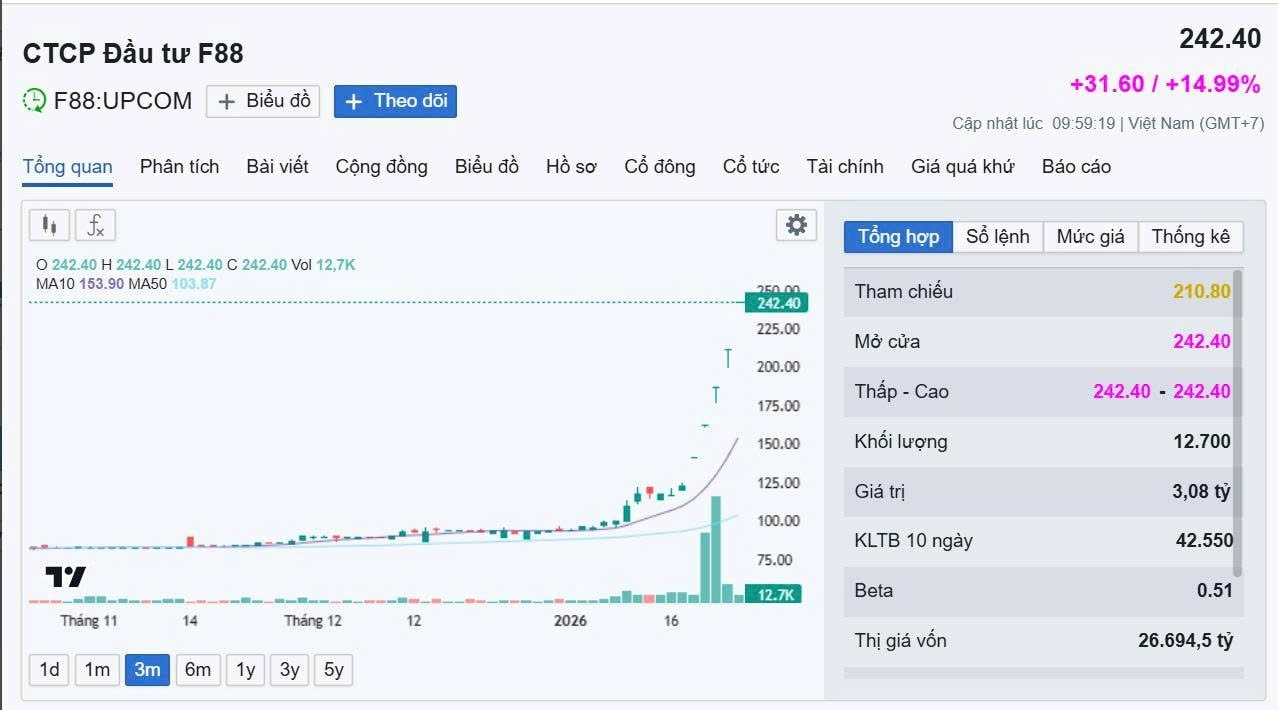Open the fx indicators icon
This screenshot has height=710, width=1278.
pyautogui.click(x=96, y=226)
